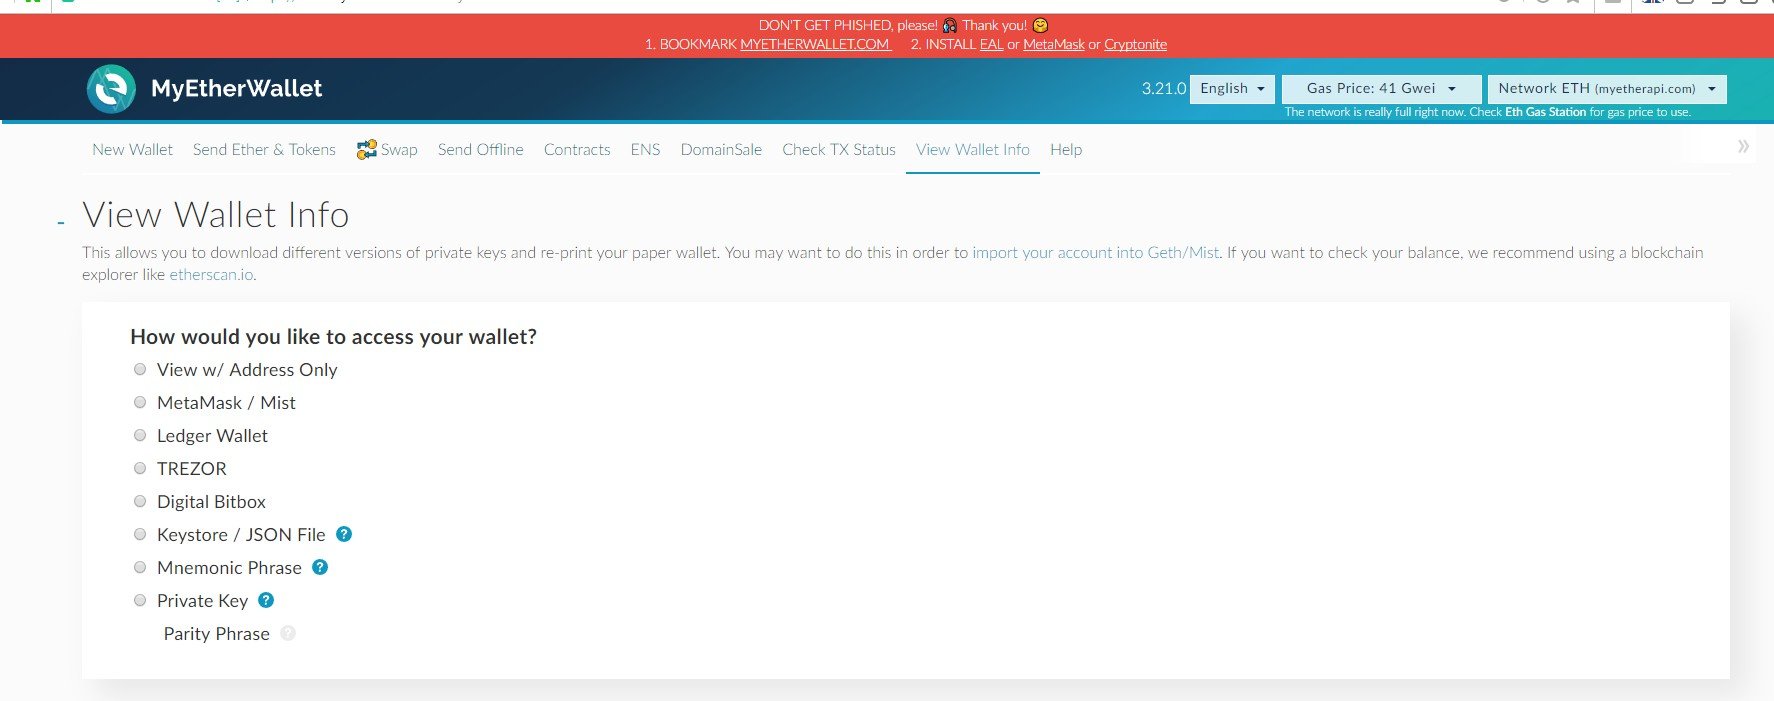Switch to Swap tab
The image size is (1774, 701).
click(x=387, y=149)
